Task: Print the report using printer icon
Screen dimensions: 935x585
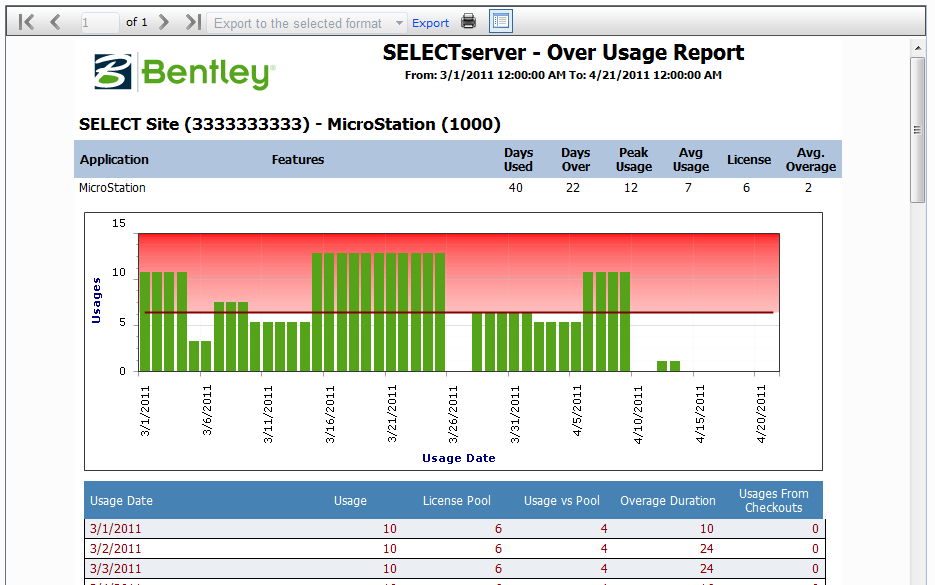Action: (x=469, y=21)
